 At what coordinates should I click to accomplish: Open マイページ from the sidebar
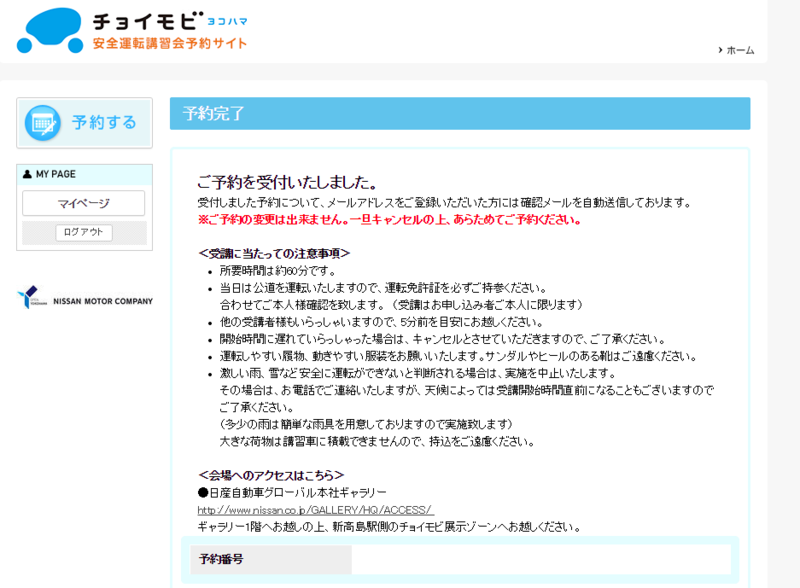click(84, 203)
